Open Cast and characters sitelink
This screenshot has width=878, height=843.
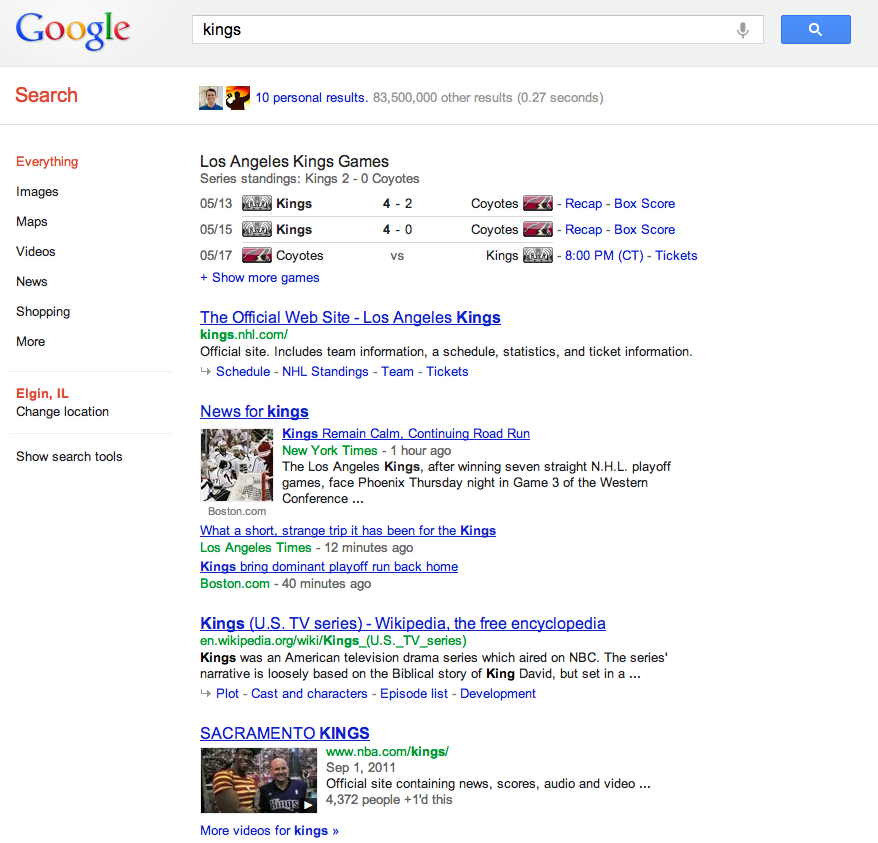309,694
